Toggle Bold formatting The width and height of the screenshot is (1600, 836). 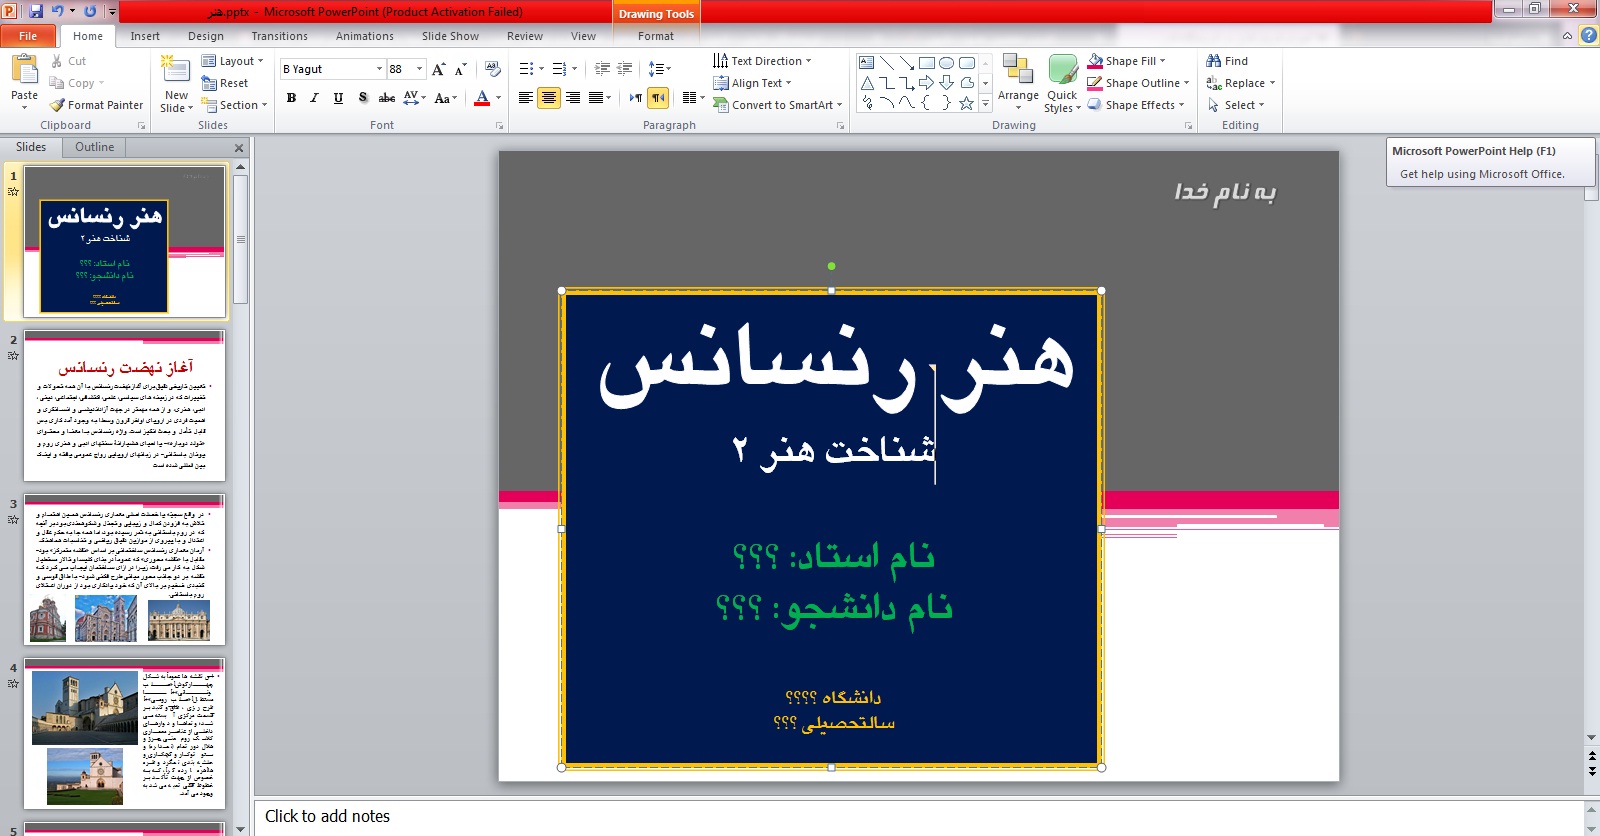[291, 98]
